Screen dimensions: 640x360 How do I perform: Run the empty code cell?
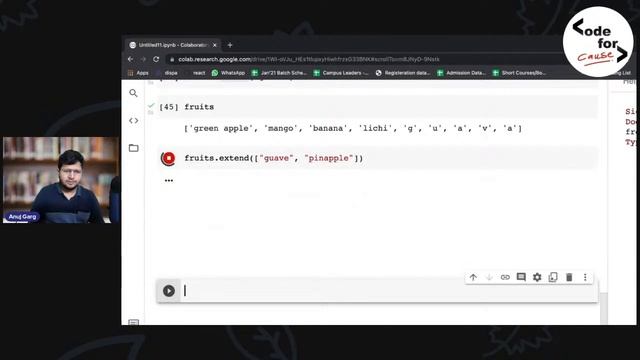(169, 291)
